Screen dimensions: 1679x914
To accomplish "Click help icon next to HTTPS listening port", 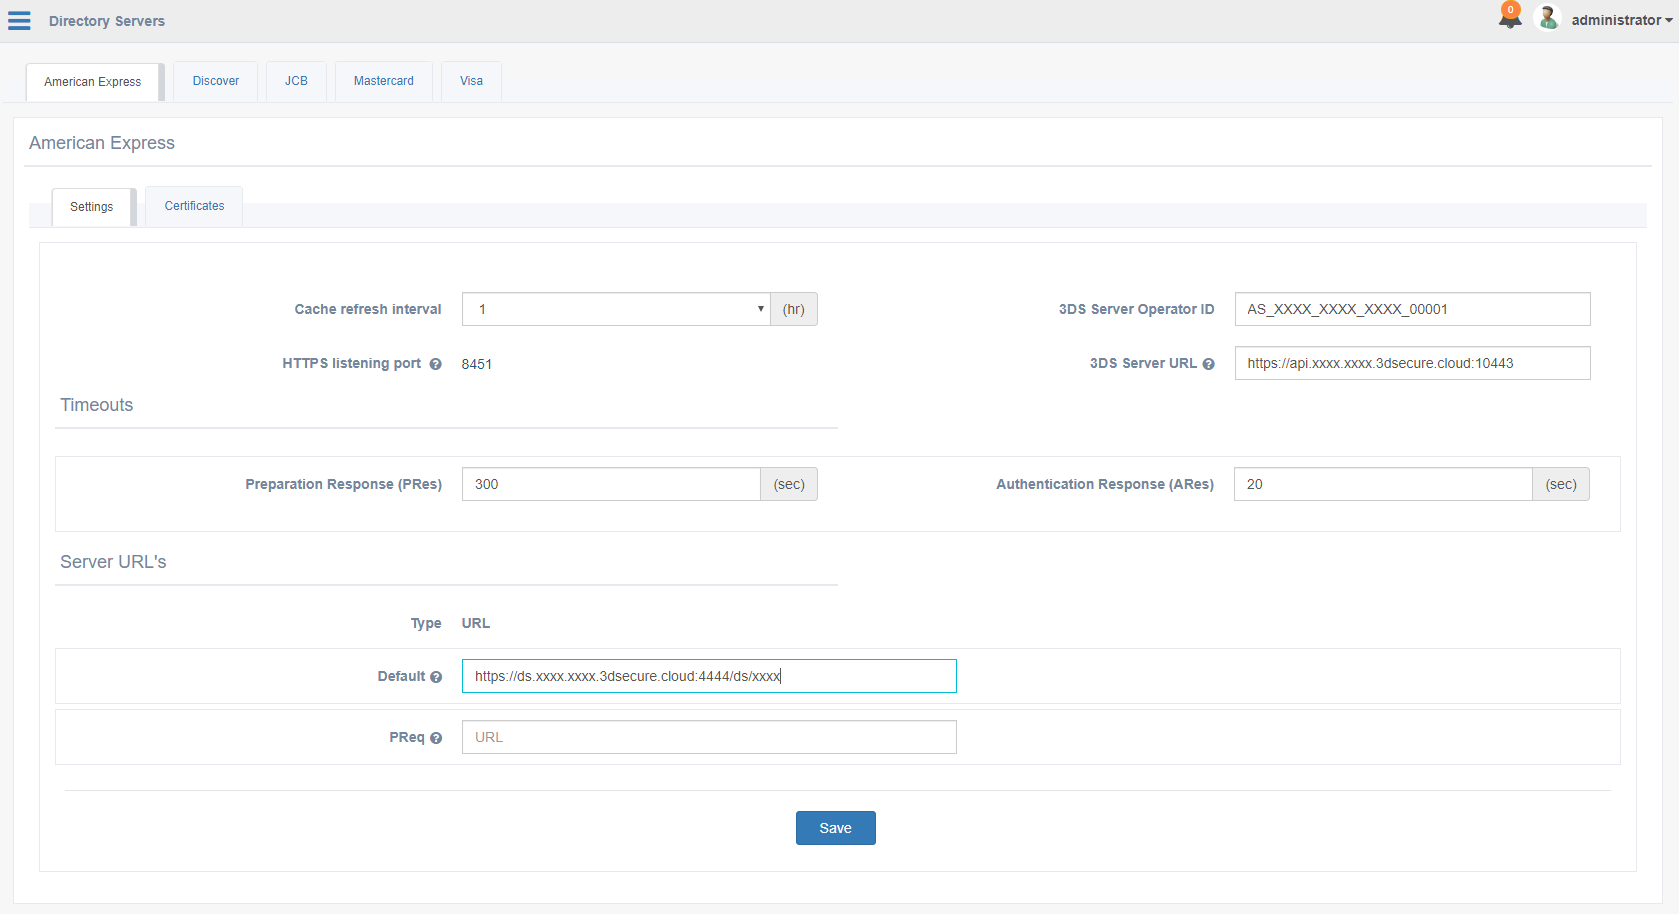I will (x=435, y=364).
